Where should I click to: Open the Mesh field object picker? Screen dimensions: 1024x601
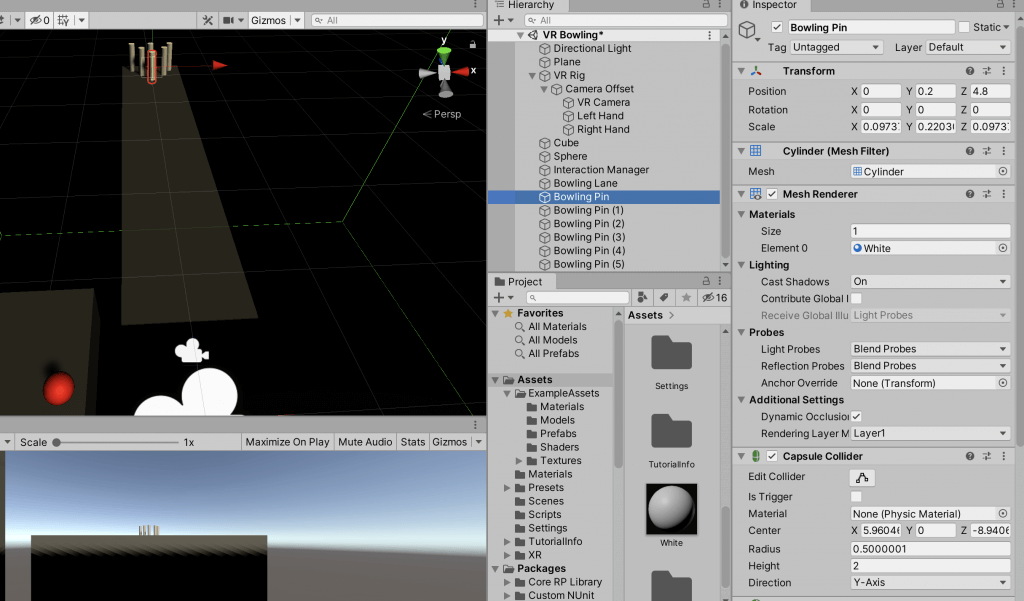point(1003,172)
